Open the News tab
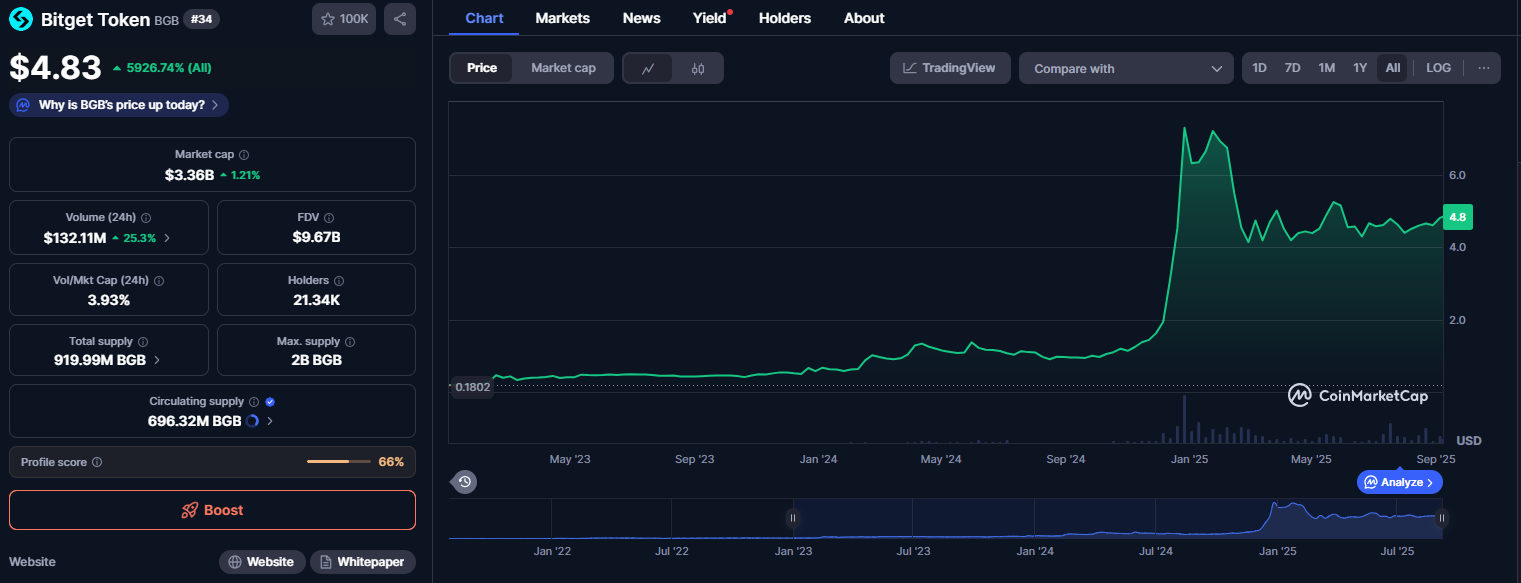The height and width of the screenshot is (583, 1521). 641,18
